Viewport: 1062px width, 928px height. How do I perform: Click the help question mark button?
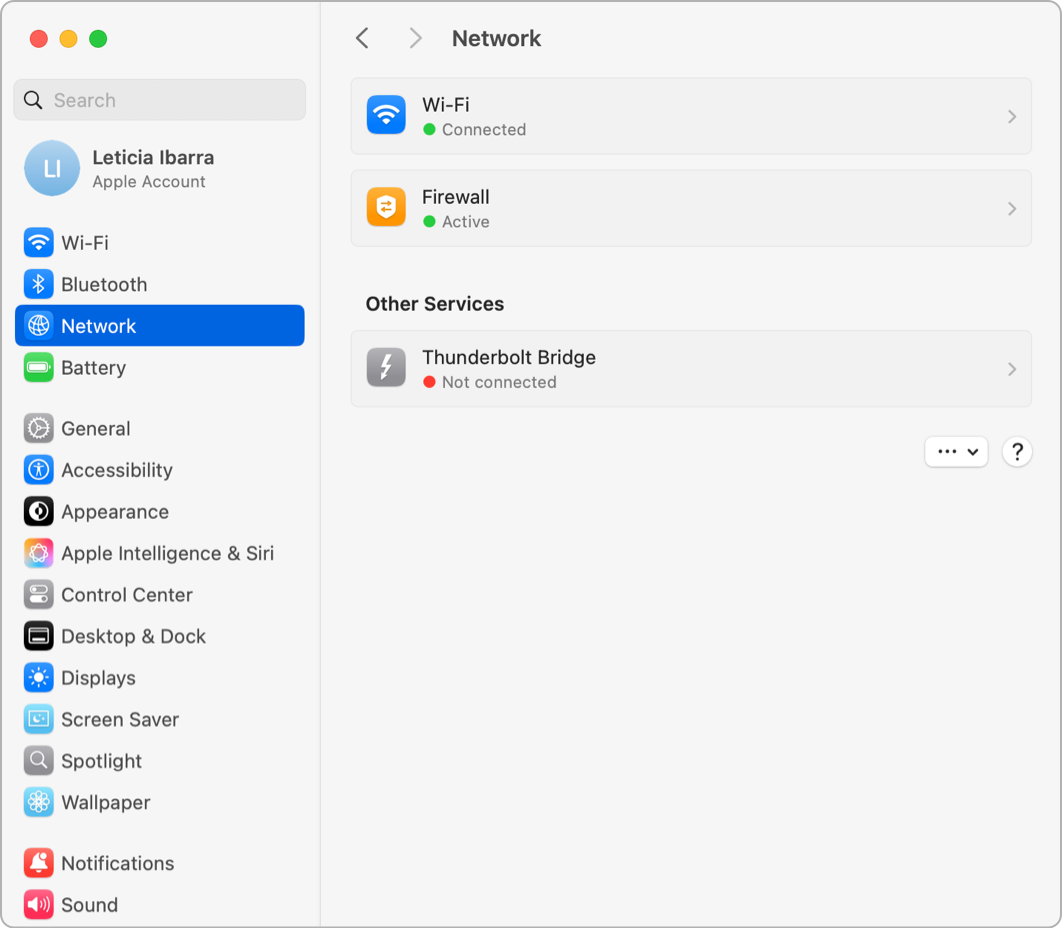point(1016,452)
